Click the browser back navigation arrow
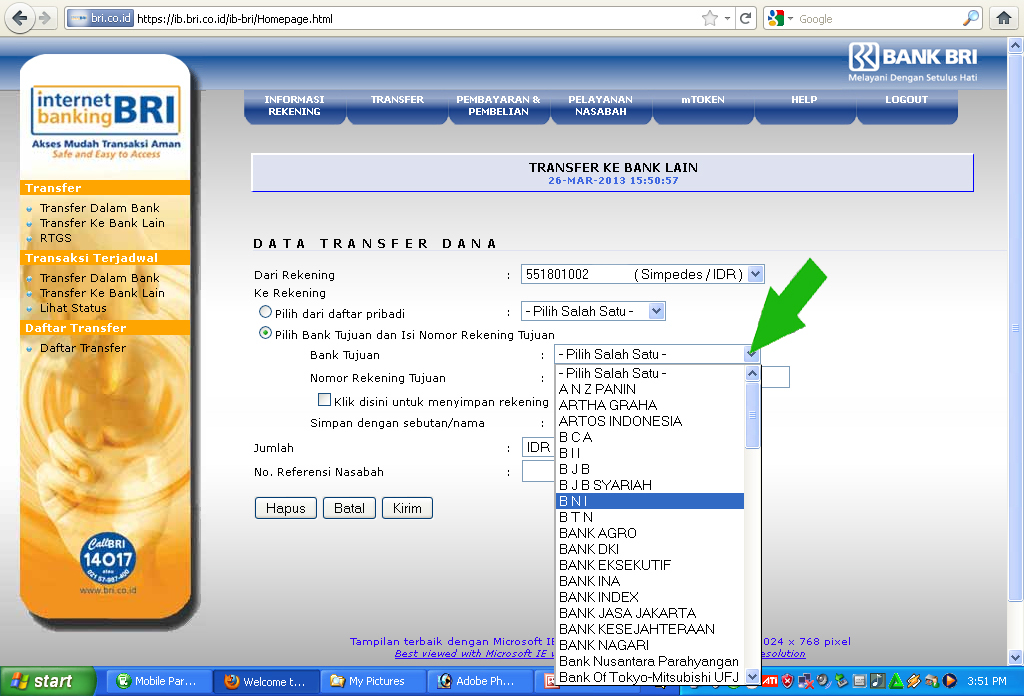1024x696 pixels. pos(18,17)
